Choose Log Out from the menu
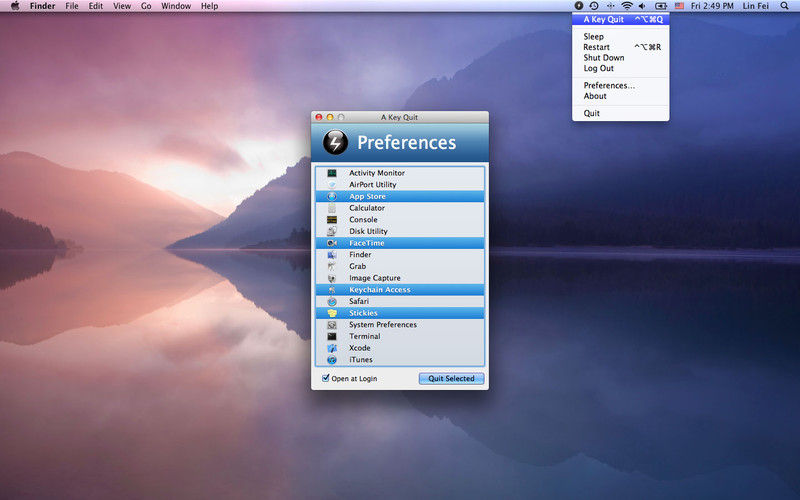 (620, 68)
